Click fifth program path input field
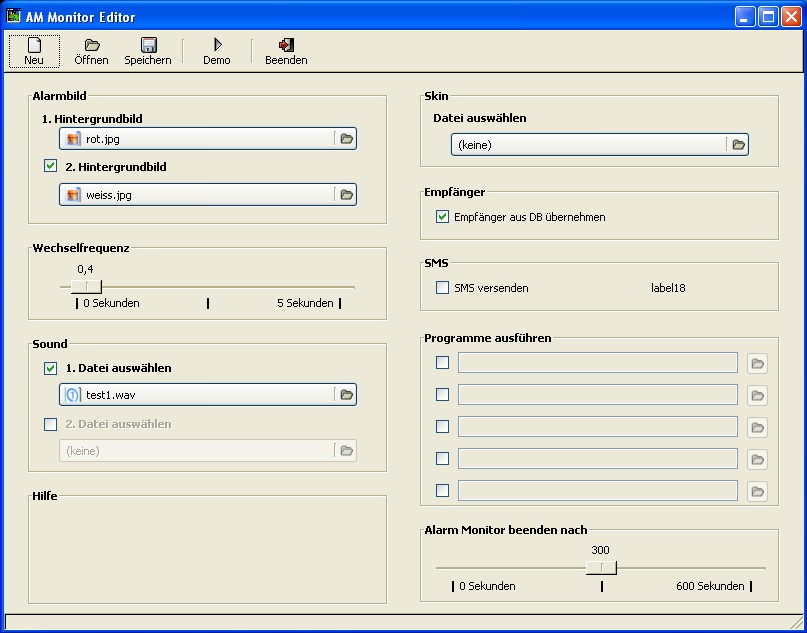This screenshot has height=633, width=807. (598, 490)
